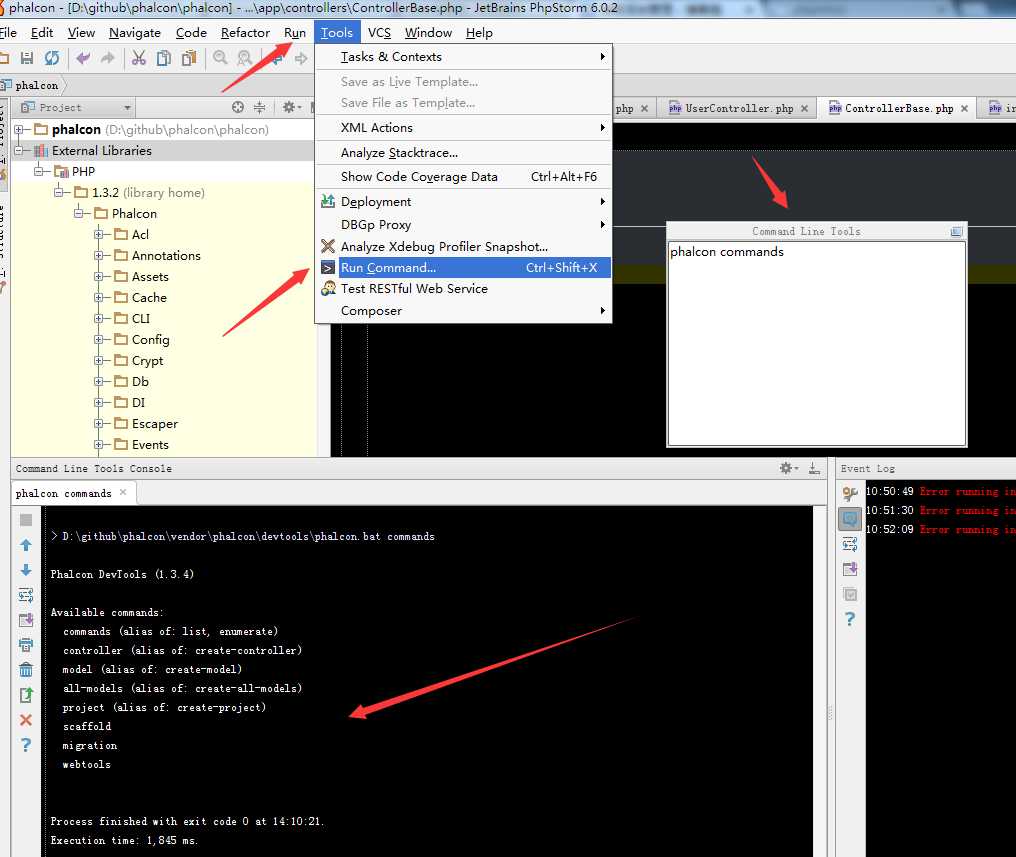Click Collapse All icon in Project panel

[259, 107]
